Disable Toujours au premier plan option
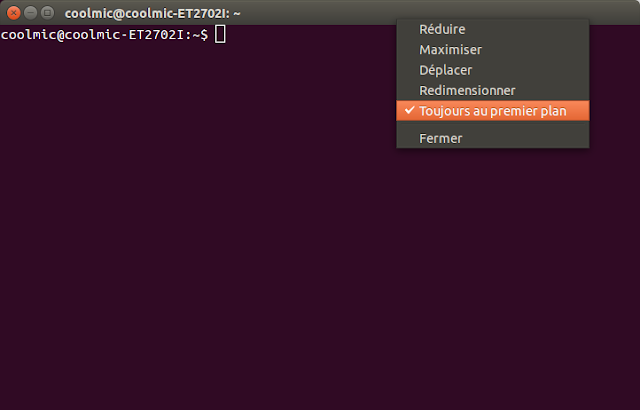The height and width of the screenshot is (410, 640). (493, 111)
